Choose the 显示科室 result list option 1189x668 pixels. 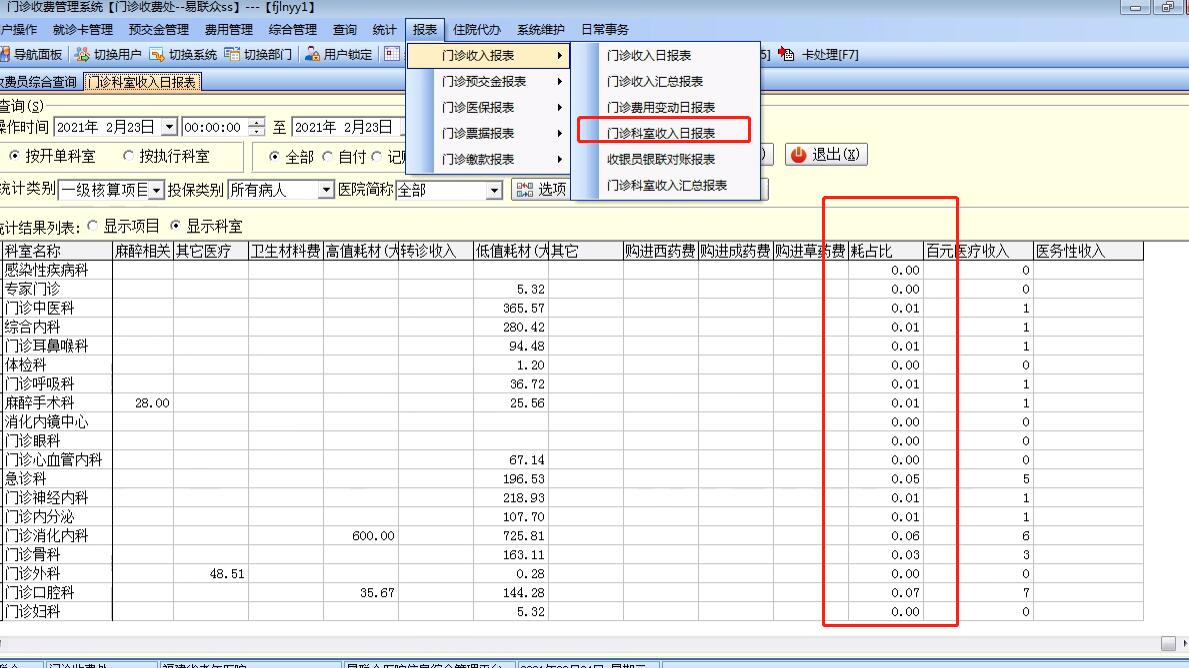(175, 225)
